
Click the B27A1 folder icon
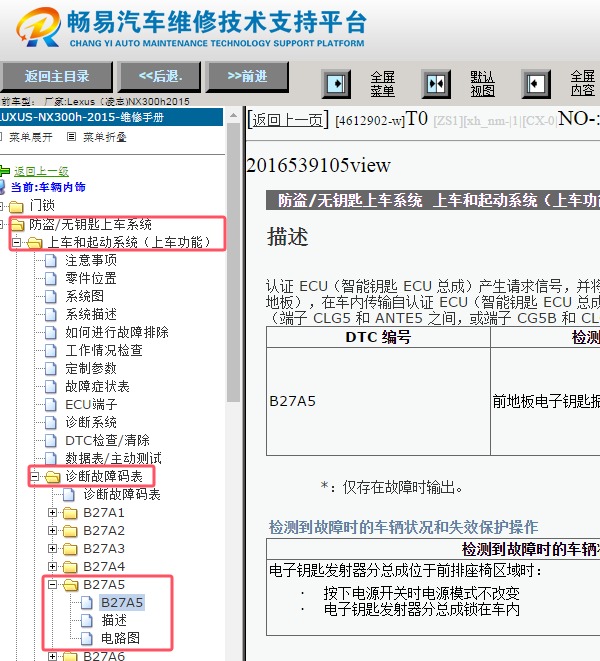[70, 513]
